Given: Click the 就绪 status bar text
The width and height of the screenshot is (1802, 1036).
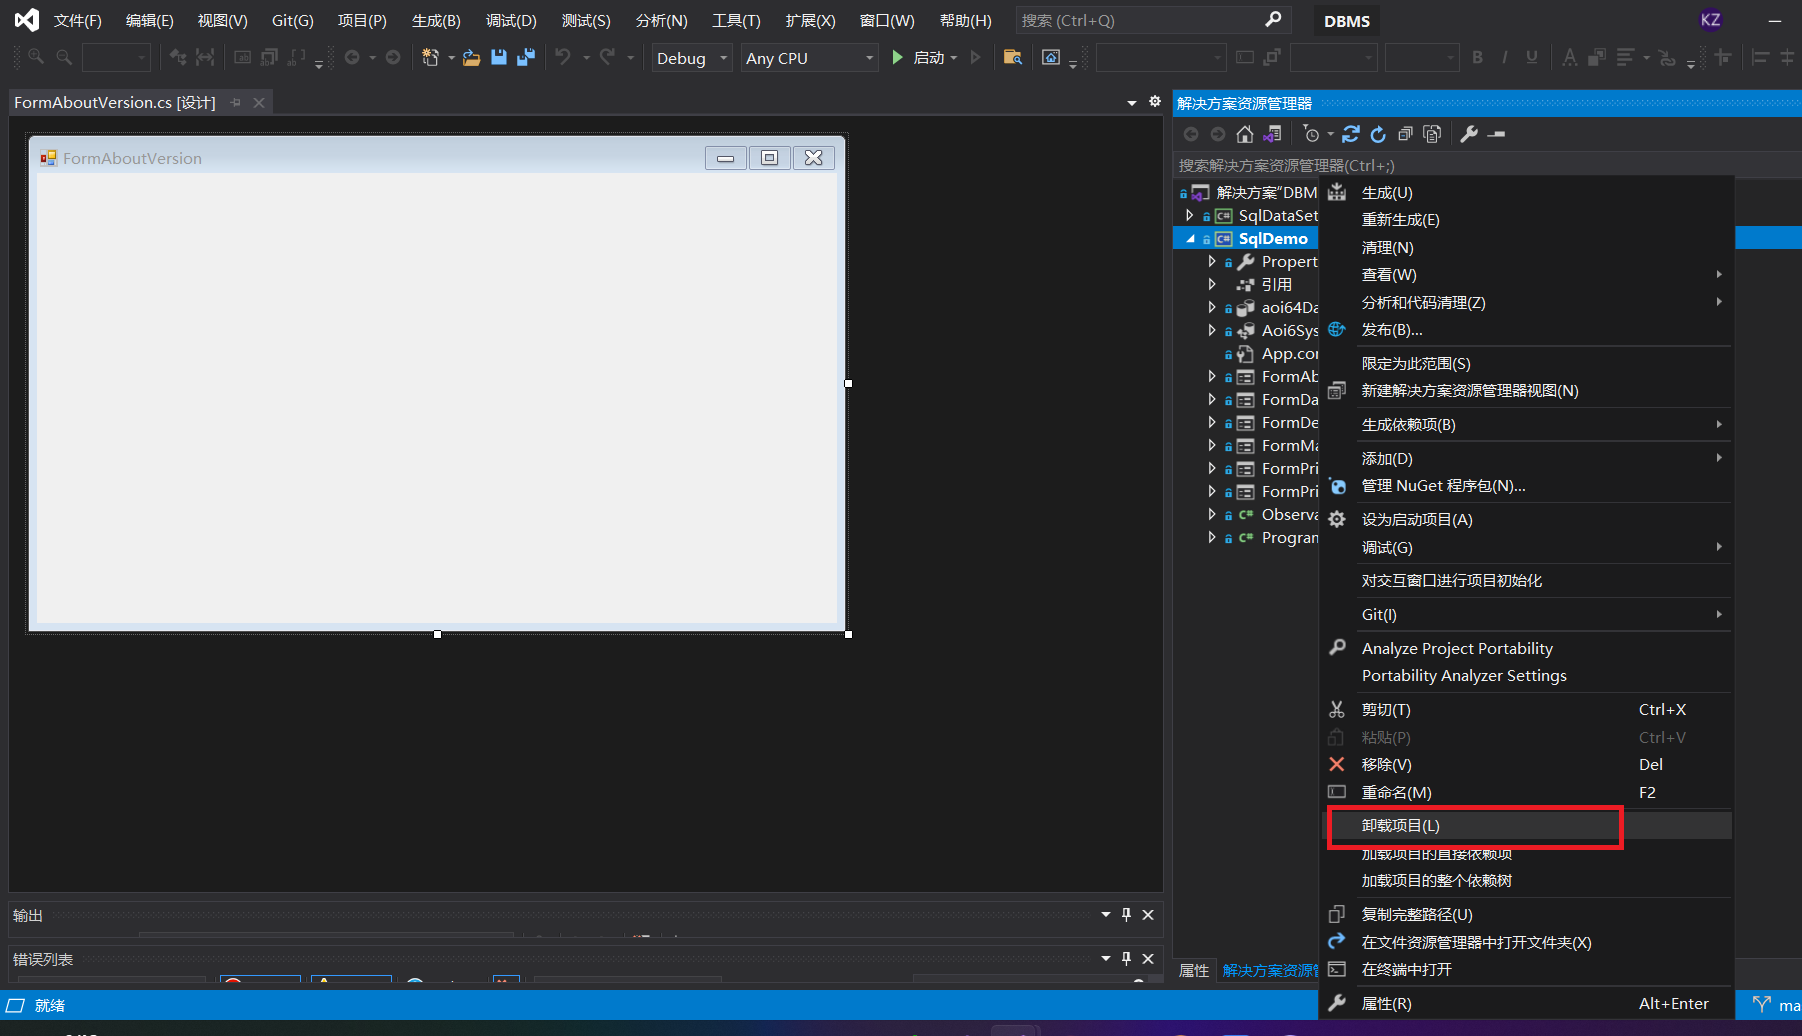Looking at the screenshot, I should coord(49,1005).
